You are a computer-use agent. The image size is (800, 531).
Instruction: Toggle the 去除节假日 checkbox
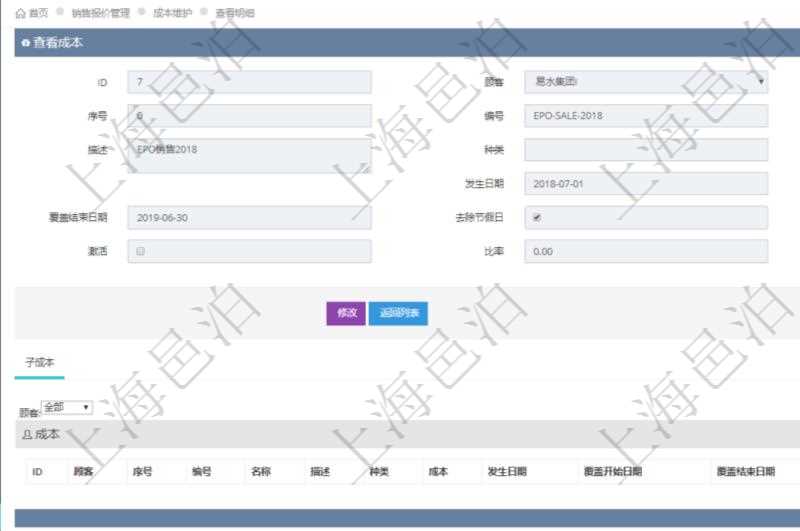click(537, 218)
